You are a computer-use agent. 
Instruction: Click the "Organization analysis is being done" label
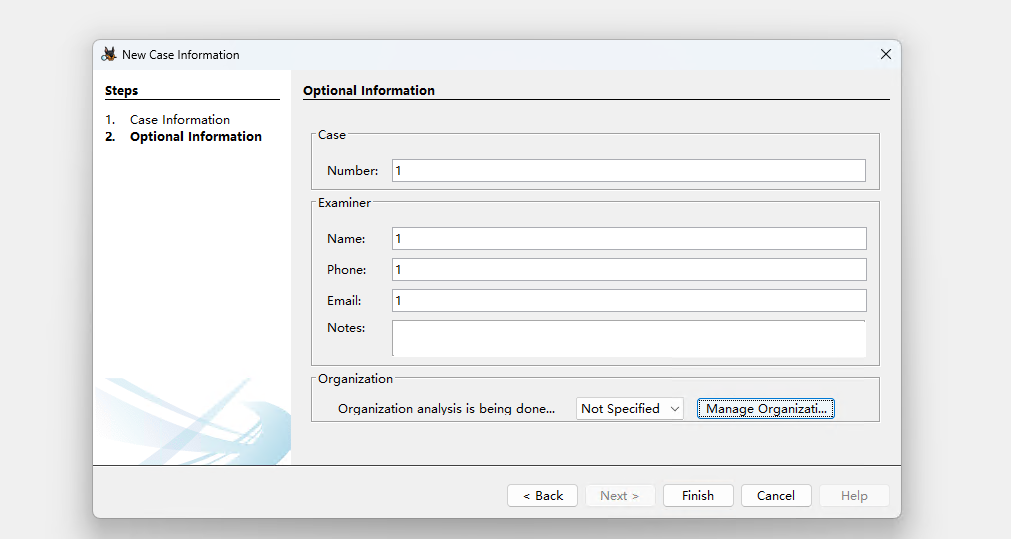coord(446,409)
